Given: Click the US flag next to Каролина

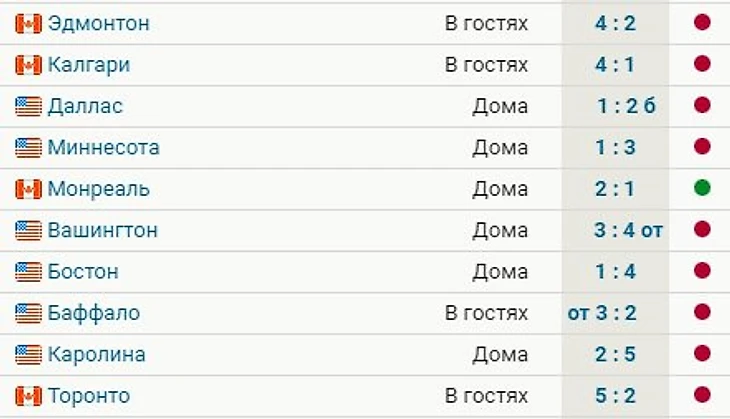Looking at the screenshot, I should 28,355.
